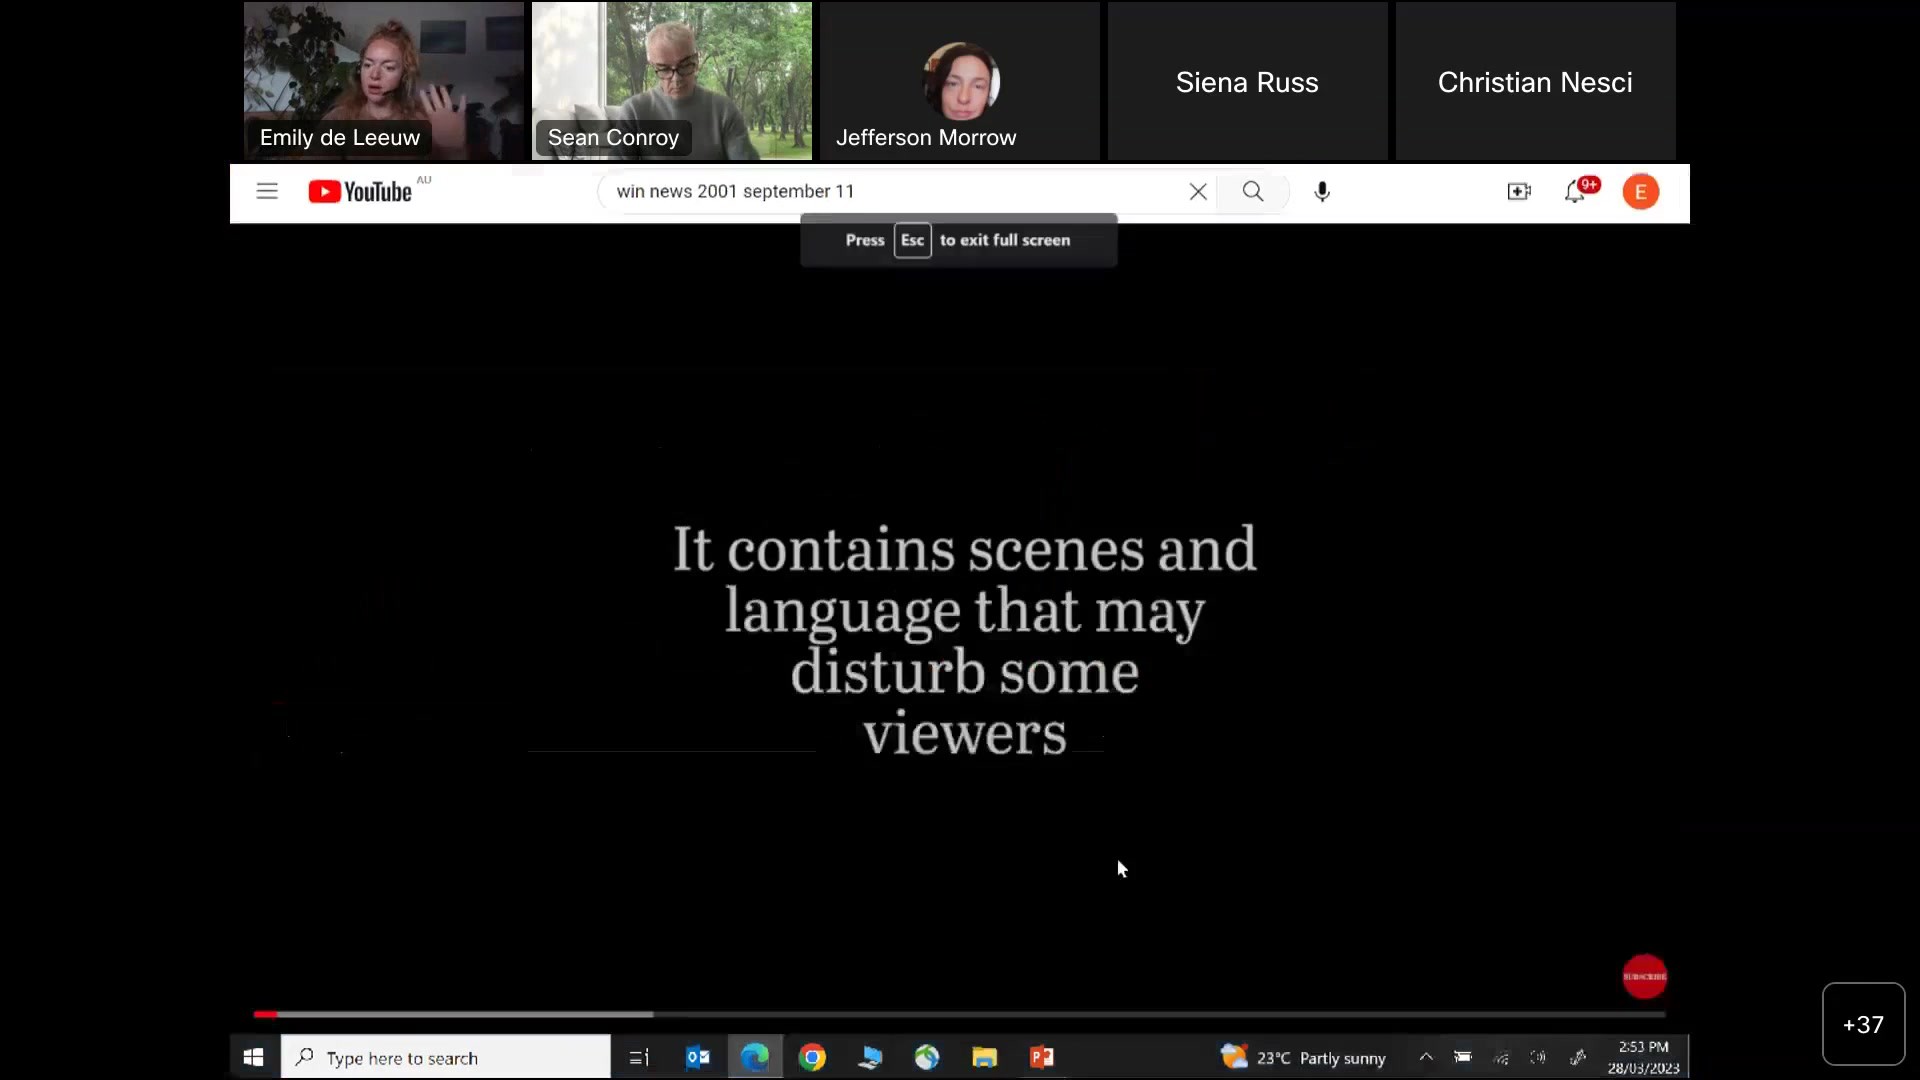Open YouTube notifications bell

[x=1576, y=191]
